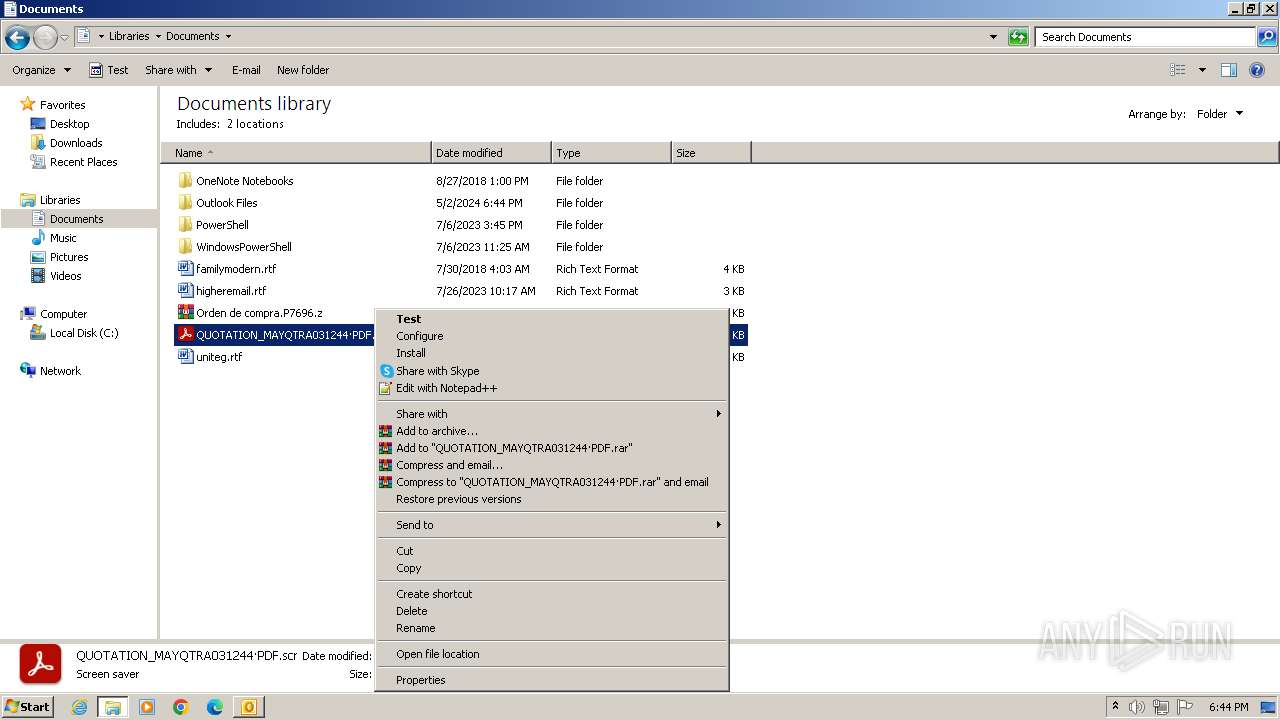Image resolution: width=1280 pixels, height=720 pixels.
Task: Choose Install in the context menu
Action: tap(551, 353)
